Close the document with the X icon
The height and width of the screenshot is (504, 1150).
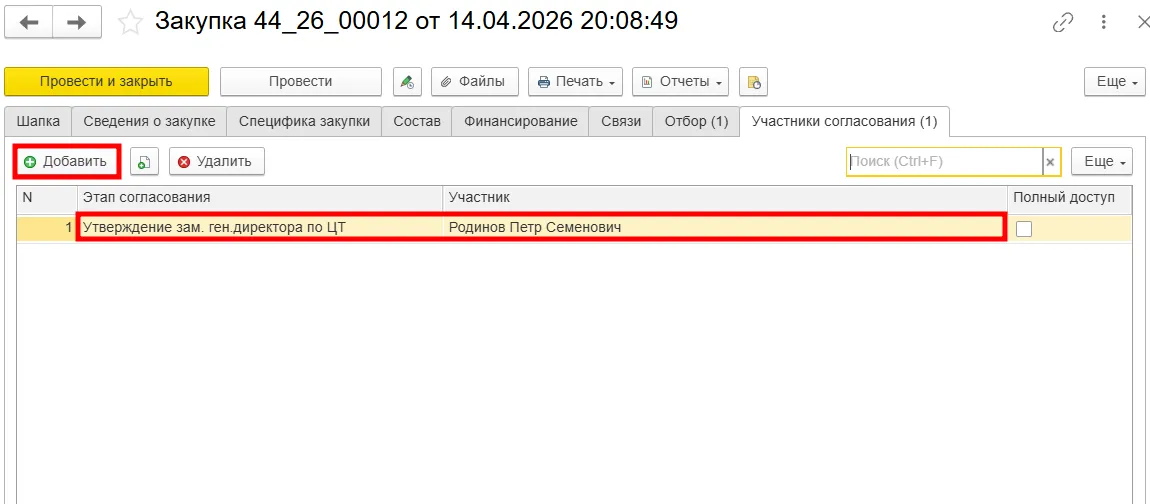[1141, 23]
